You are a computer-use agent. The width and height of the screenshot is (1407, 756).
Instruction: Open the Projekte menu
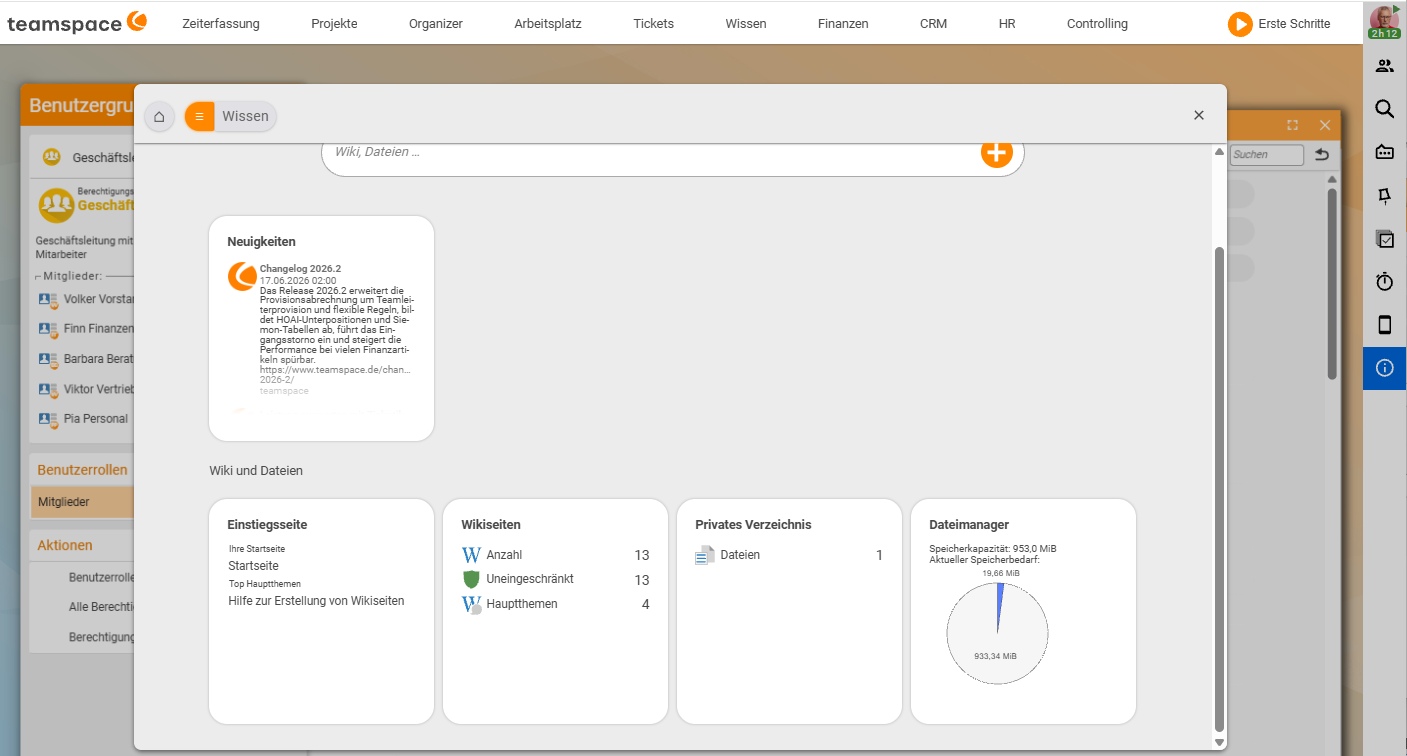pos(334,24)
